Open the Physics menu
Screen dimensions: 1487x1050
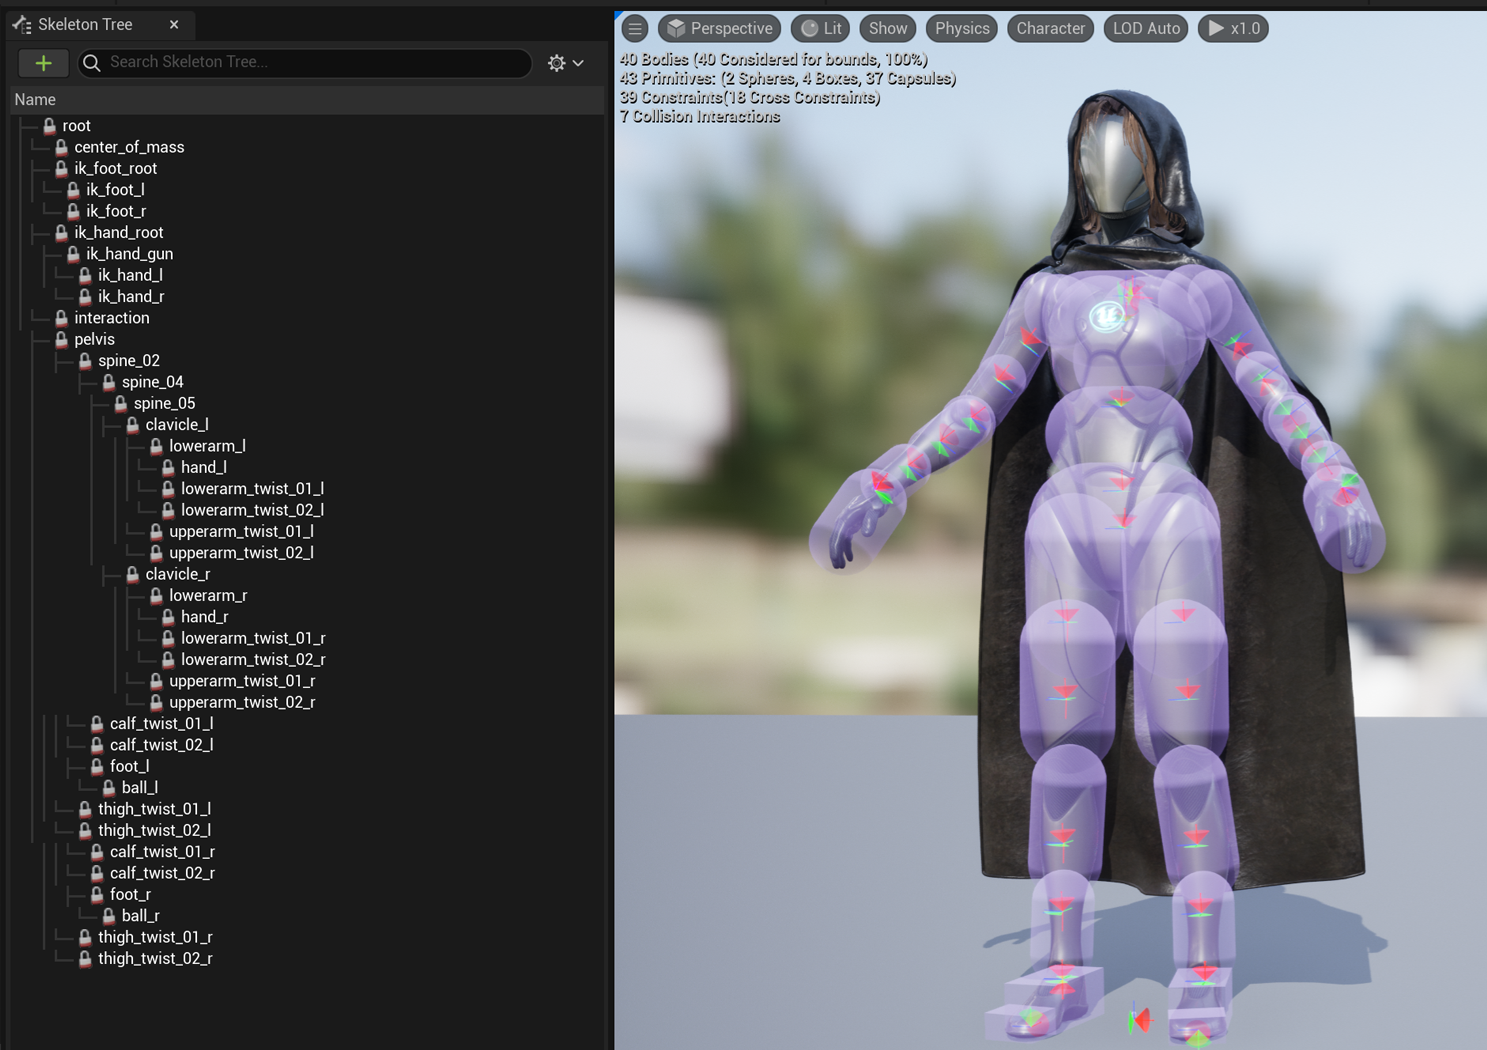[962, 28]
